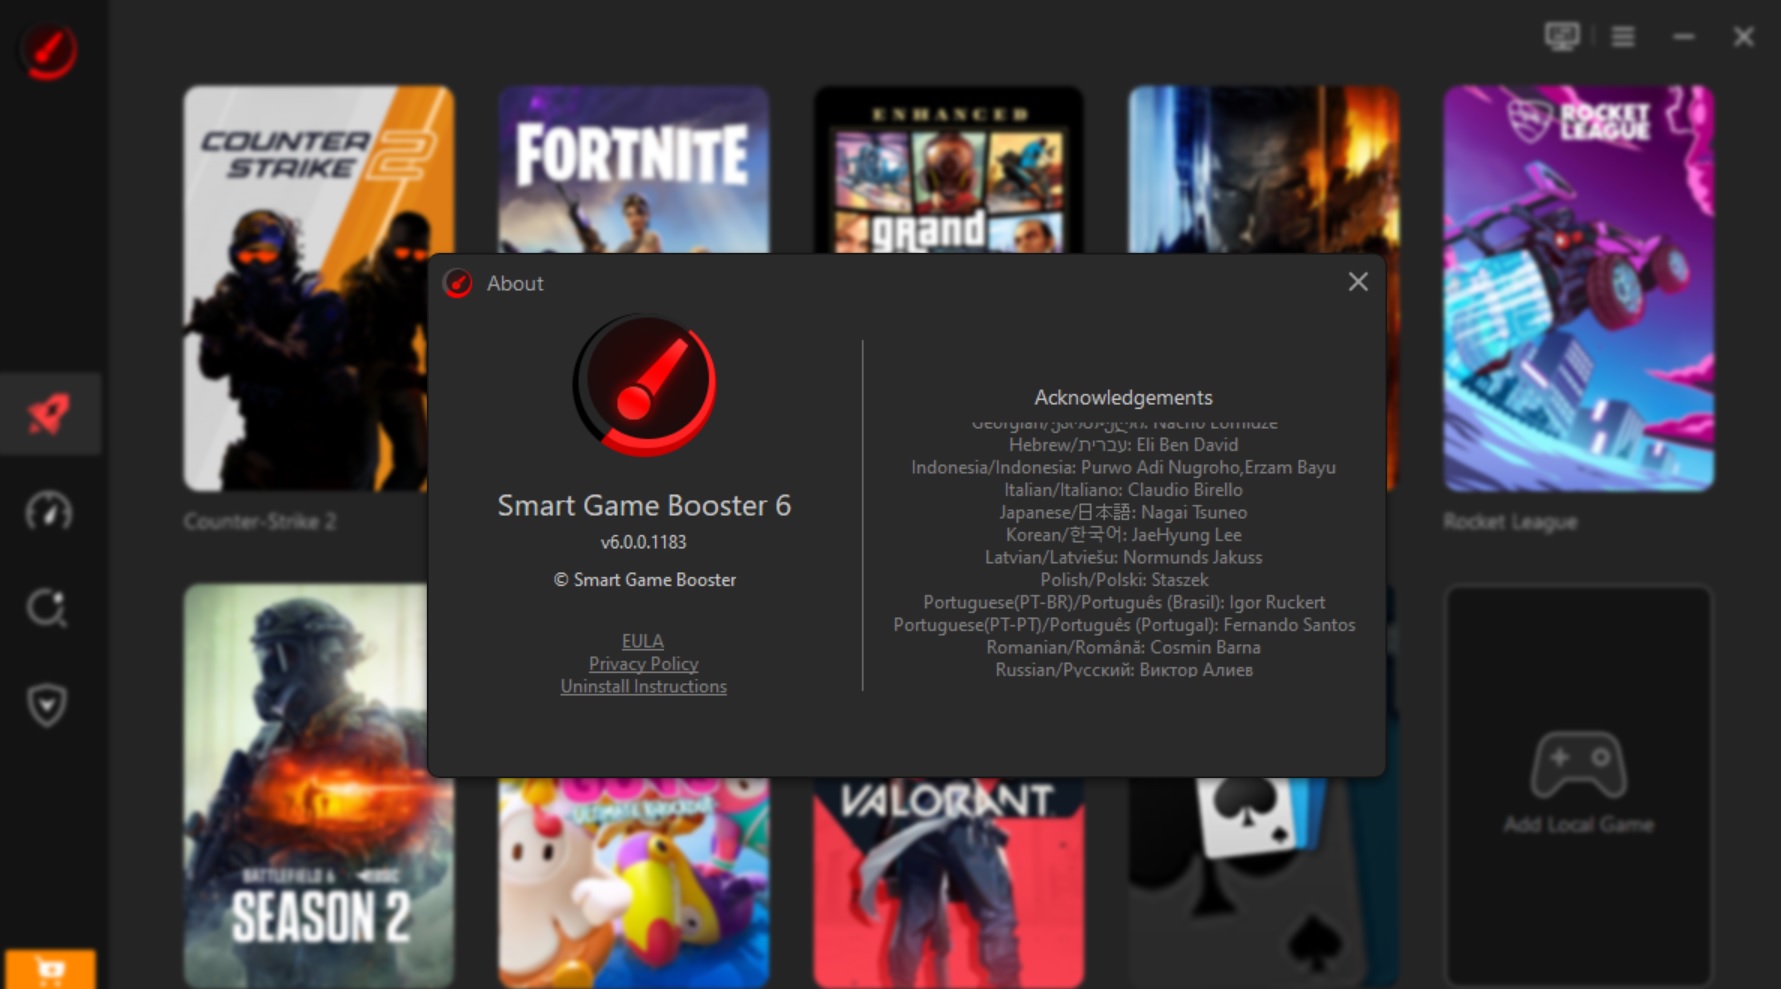Click the Italian: Claudio Birello line
This screenshot has width=1781, height=989.
(x=1123, y=490)
